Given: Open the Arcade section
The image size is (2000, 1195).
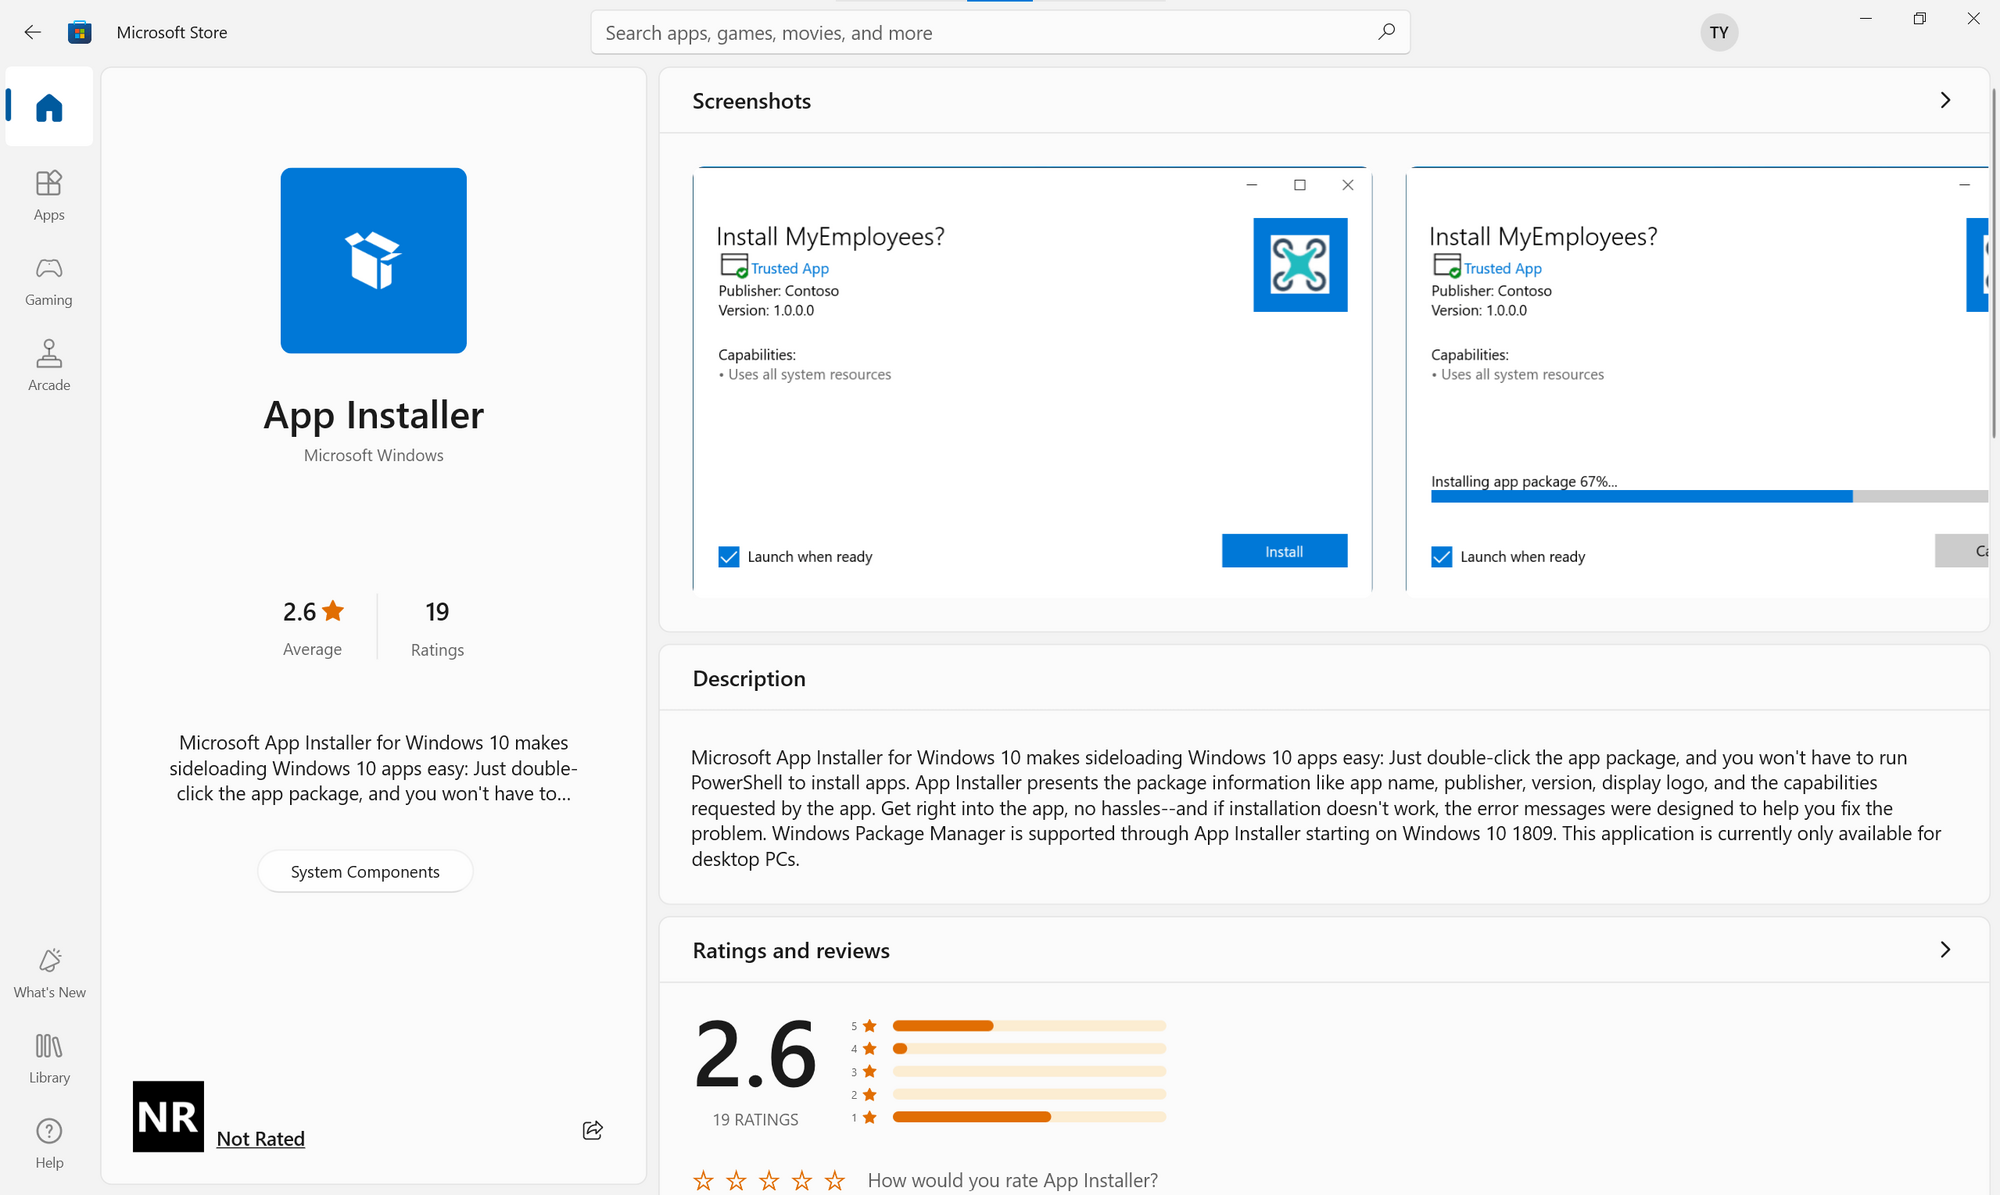Looking at the screenshot, I should pos(49,365).
